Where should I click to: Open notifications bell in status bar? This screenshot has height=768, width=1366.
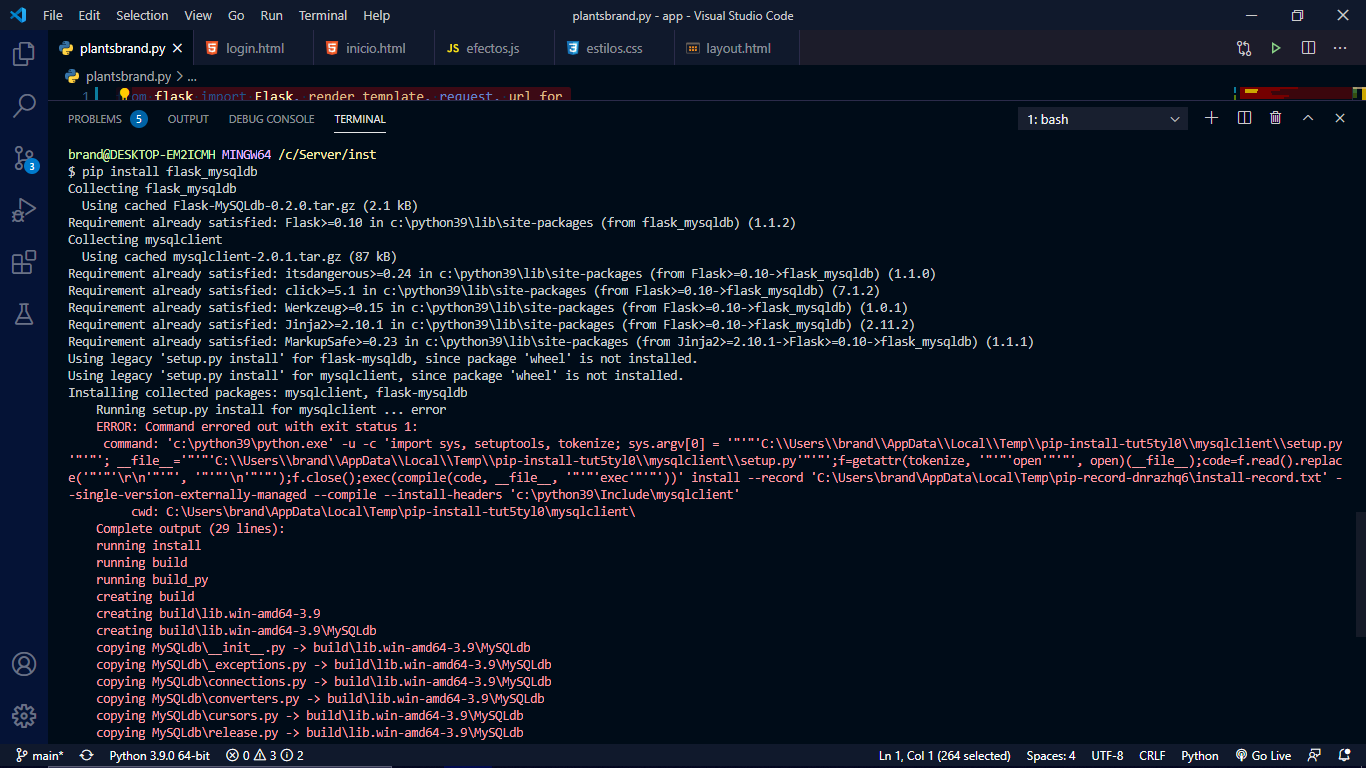[x=1342, y=756]
